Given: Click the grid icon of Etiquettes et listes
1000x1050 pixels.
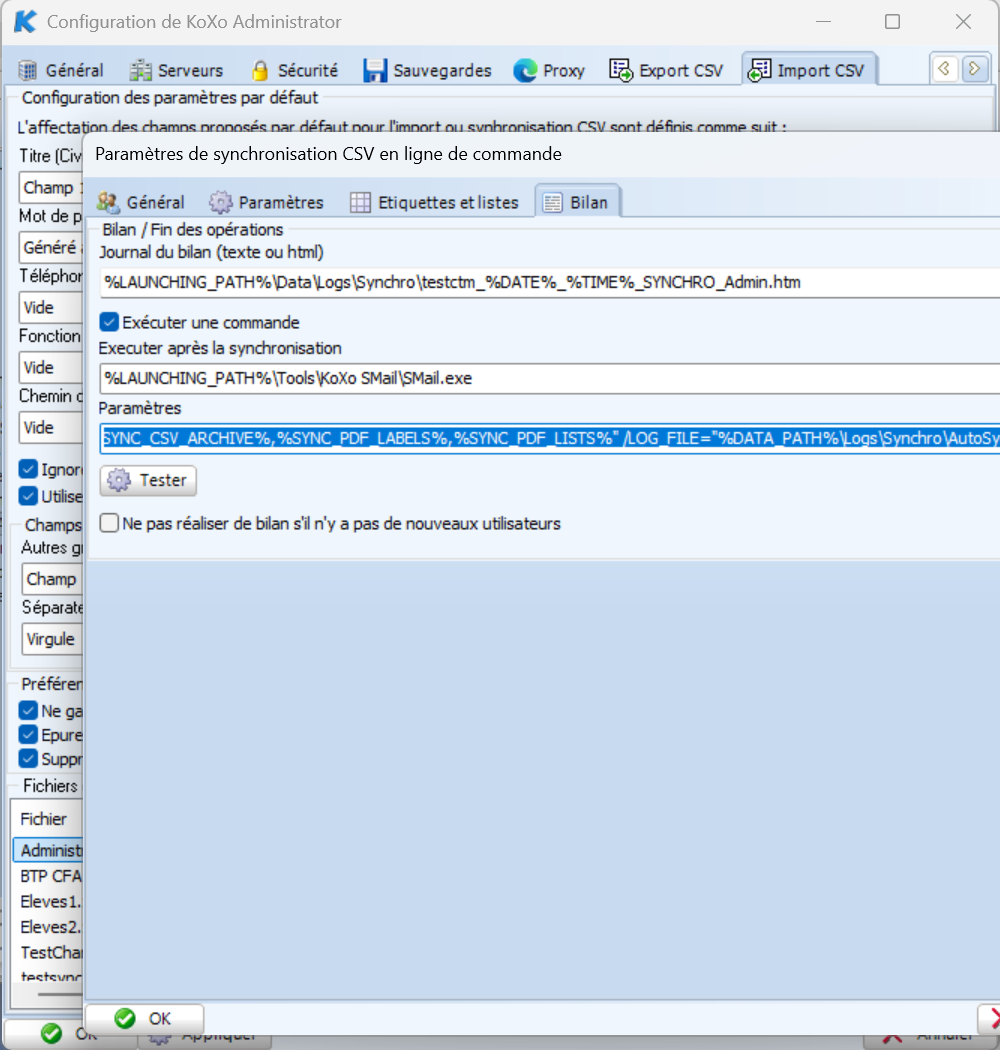Looking at the screenshot, I should pos(360,202).
